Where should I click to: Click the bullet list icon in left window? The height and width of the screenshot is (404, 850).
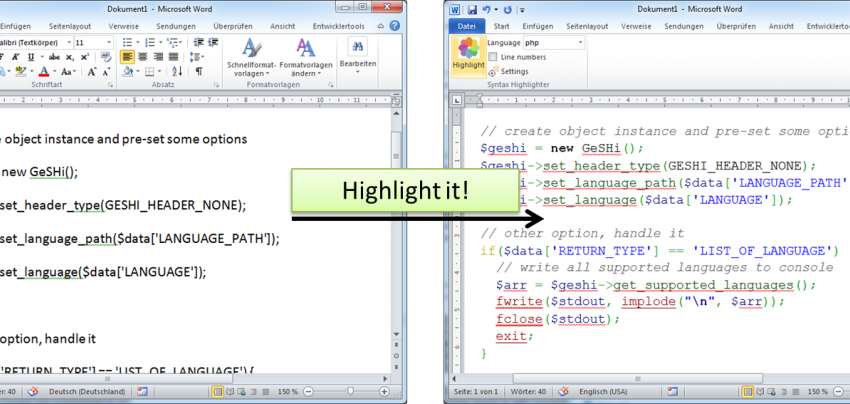click(x=127, y=41)
